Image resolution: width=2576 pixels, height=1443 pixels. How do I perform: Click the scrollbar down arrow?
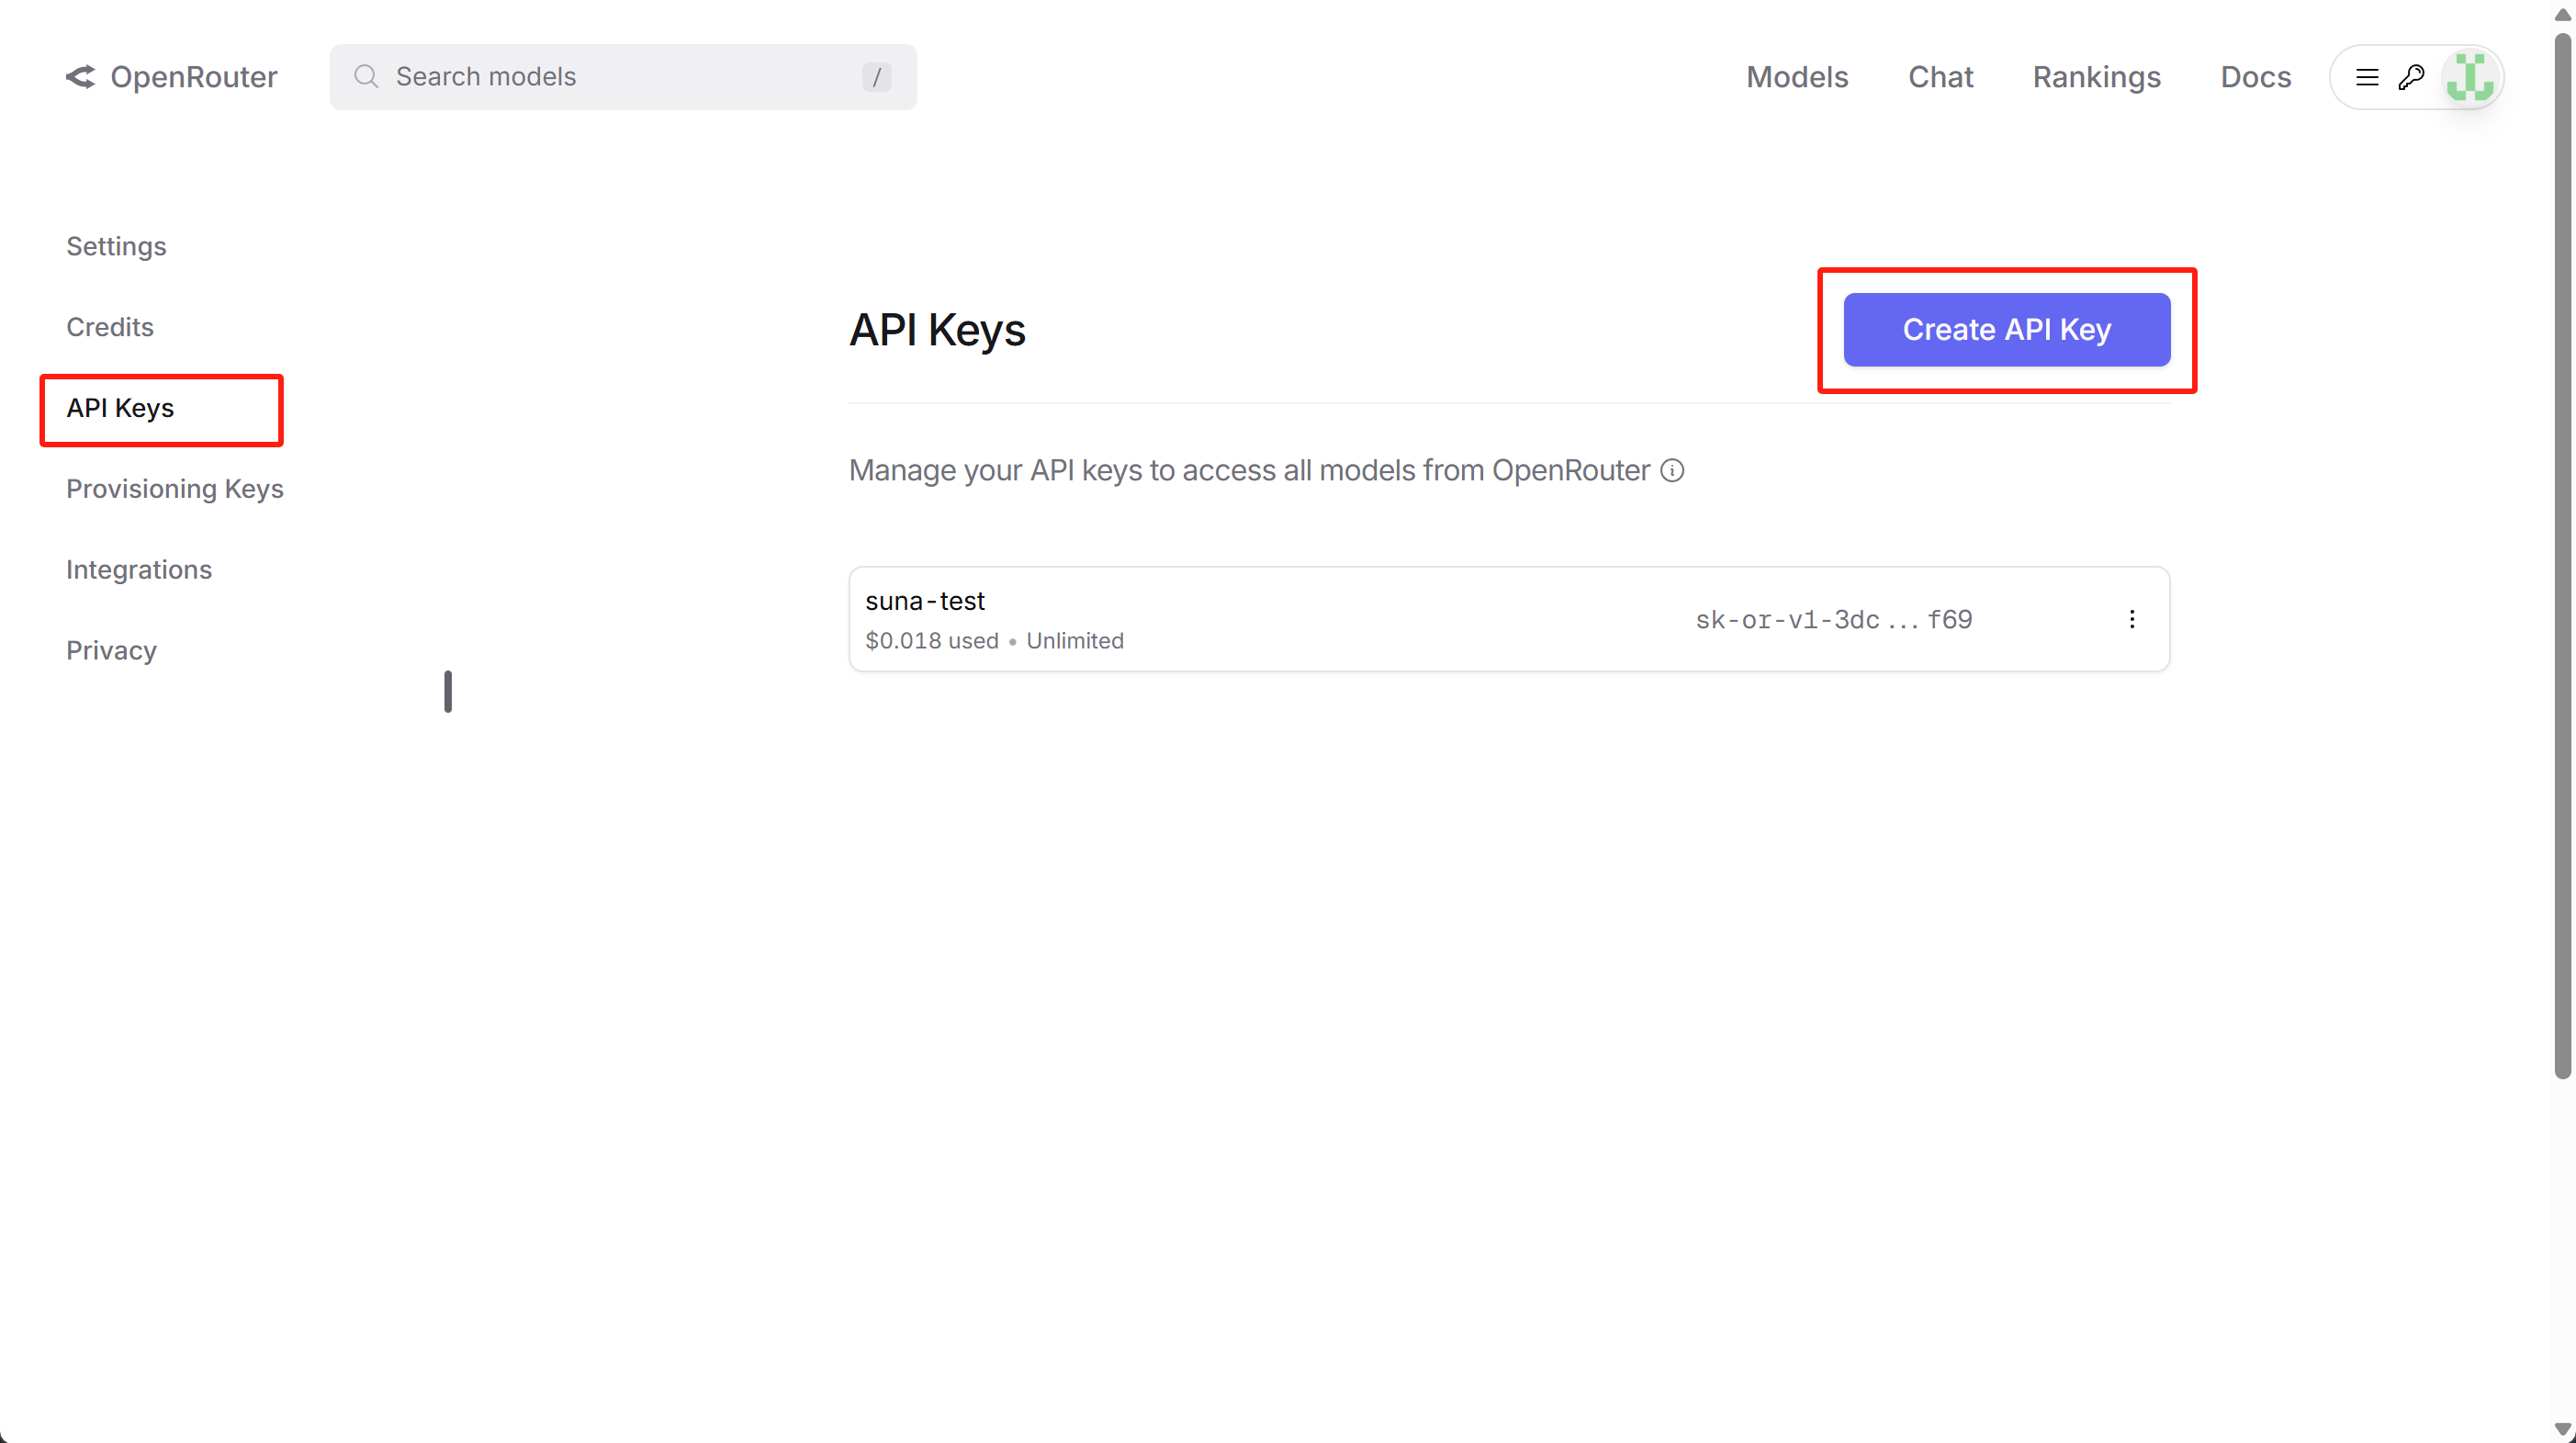click(x=2562, y=1430)
